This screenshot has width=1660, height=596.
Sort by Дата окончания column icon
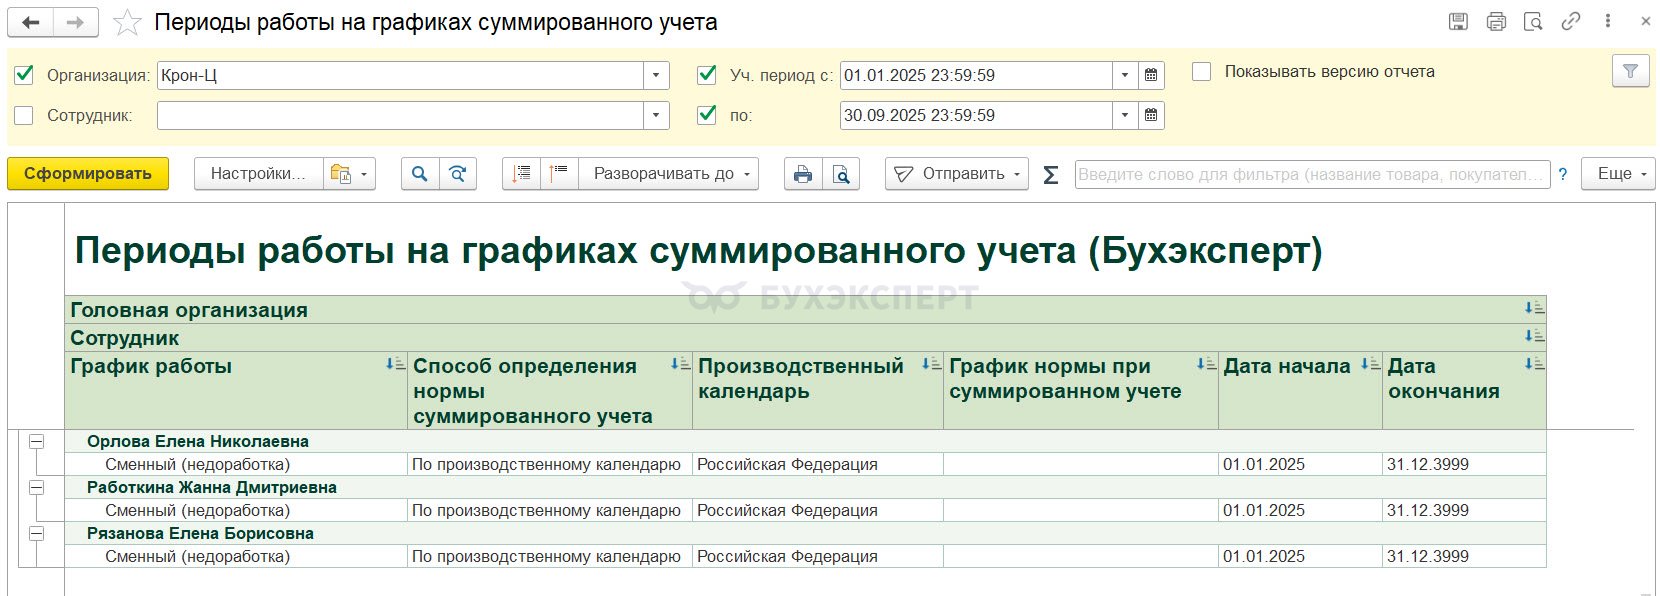pyautogui.click(x=1534, y=364)
